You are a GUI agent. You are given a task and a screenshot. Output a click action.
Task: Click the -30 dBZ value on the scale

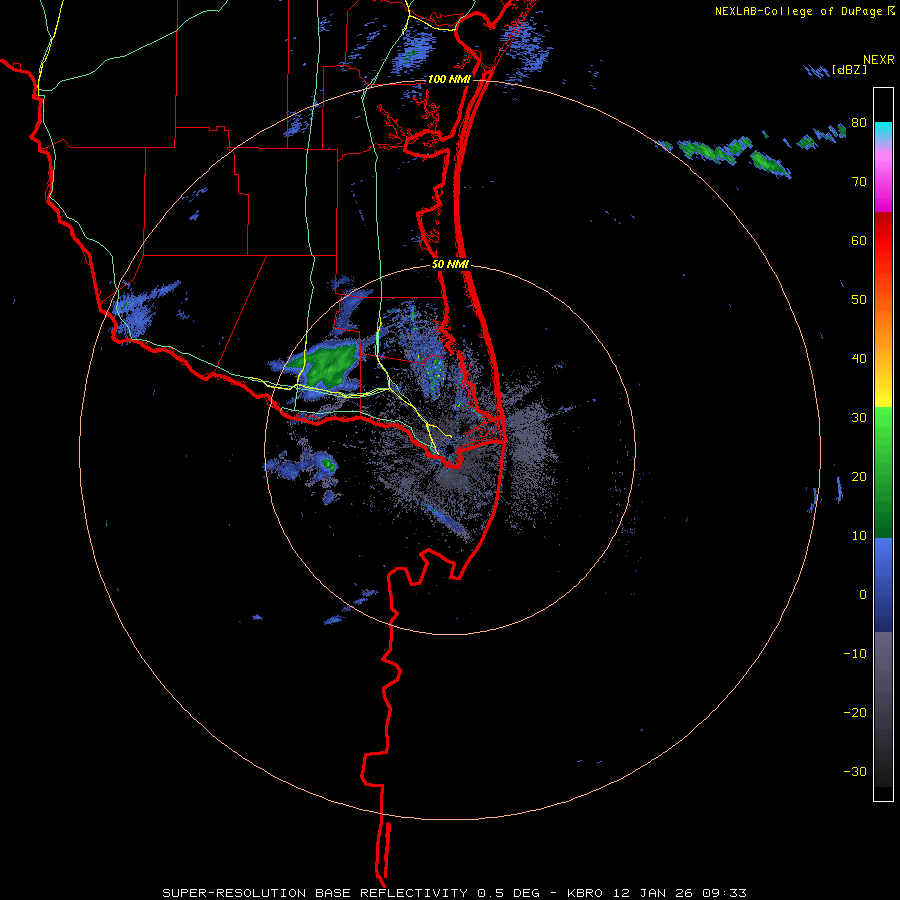pyautogui.click(x=855, y=771)
